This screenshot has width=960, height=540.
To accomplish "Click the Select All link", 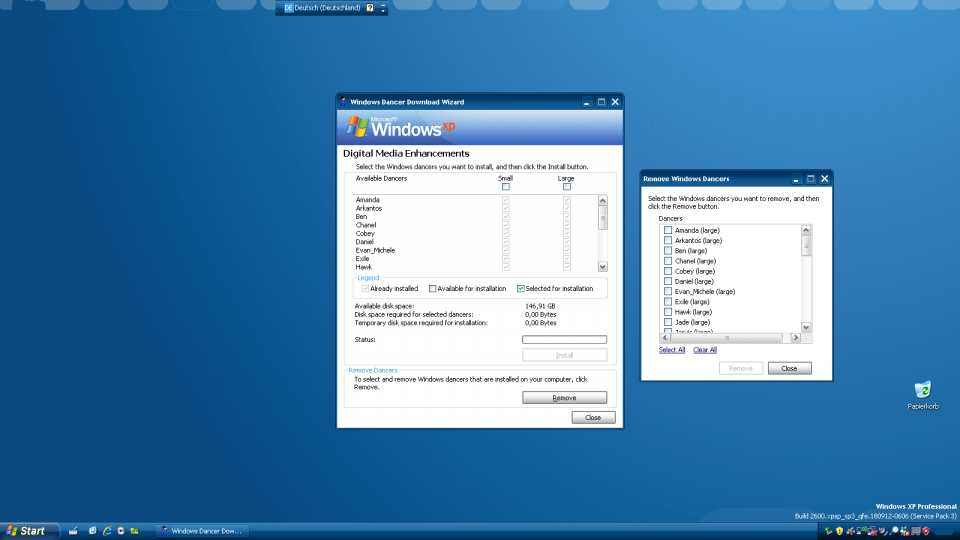I will pyautogui.click(x=672, y=350).
